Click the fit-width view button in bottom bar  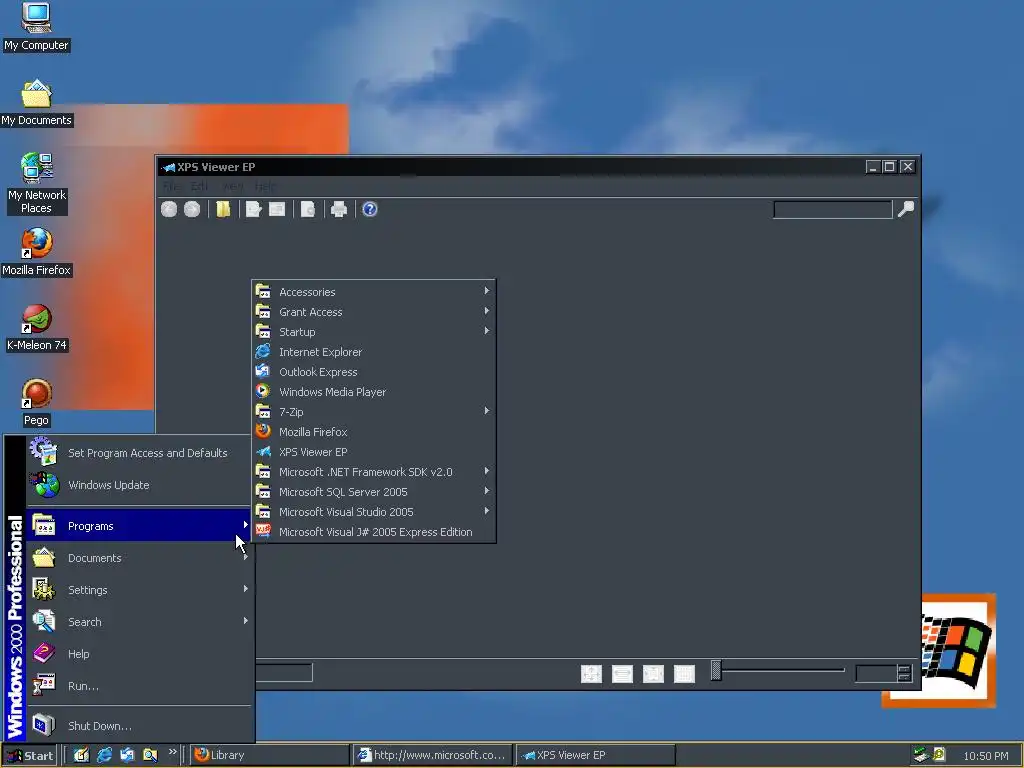point(622,673)
